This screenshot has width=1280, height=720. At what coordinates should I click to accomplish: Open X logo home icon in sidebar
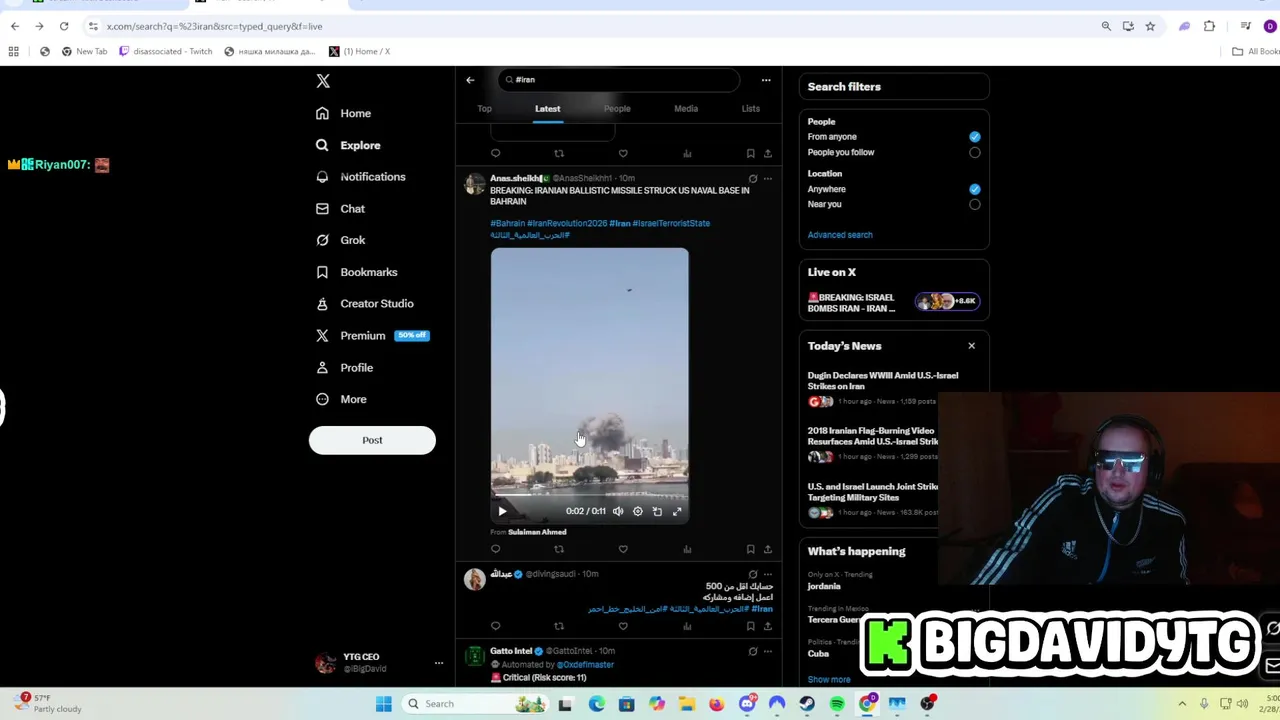(323, 81)
